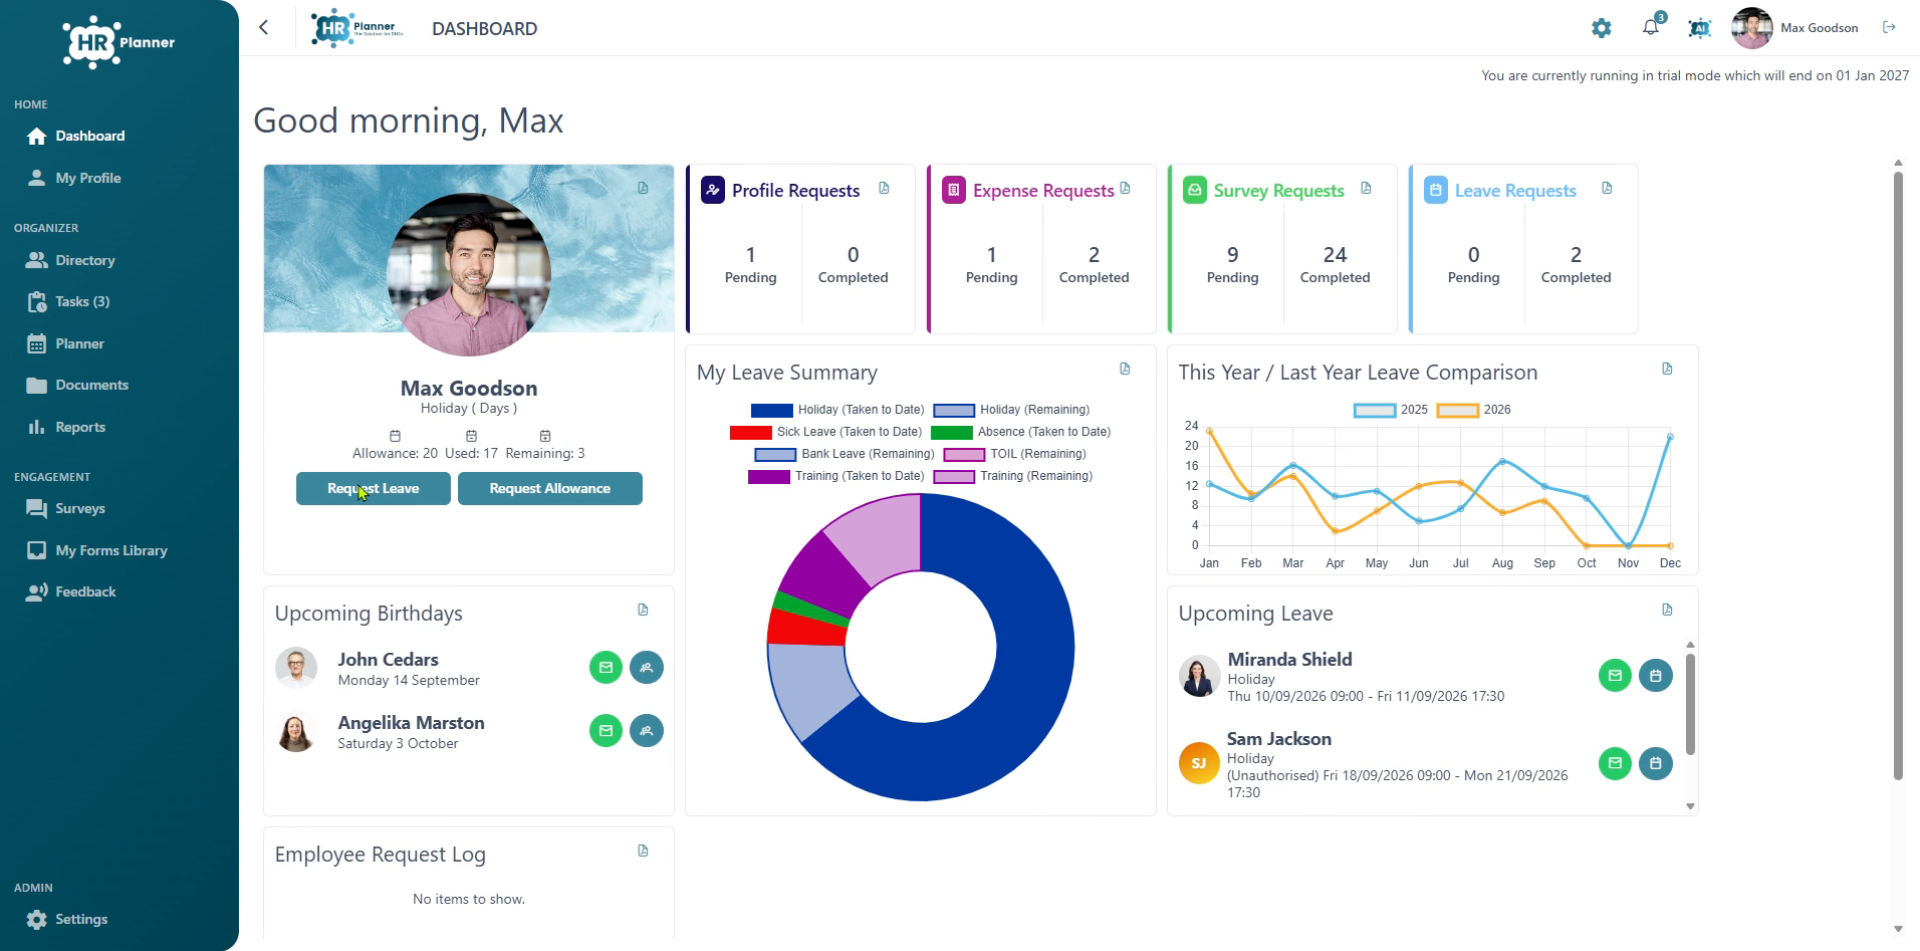Viewport: 1920px width, 951px height.
Task: Toggle the 2025 series legend swatch
Action: [1374, 410]
